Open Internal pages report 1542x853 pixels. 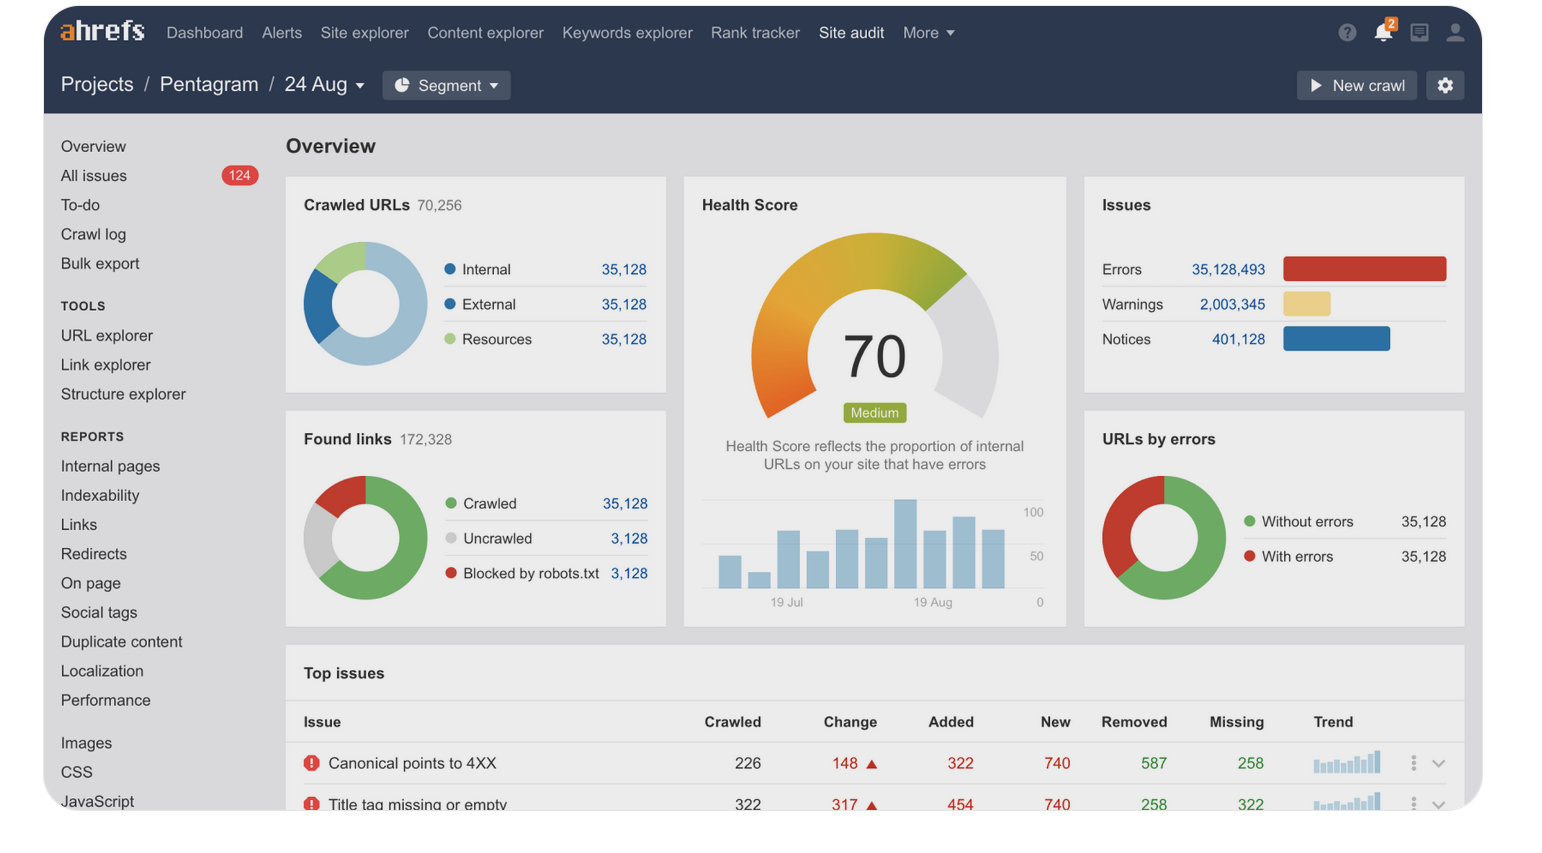pos(110,466)
